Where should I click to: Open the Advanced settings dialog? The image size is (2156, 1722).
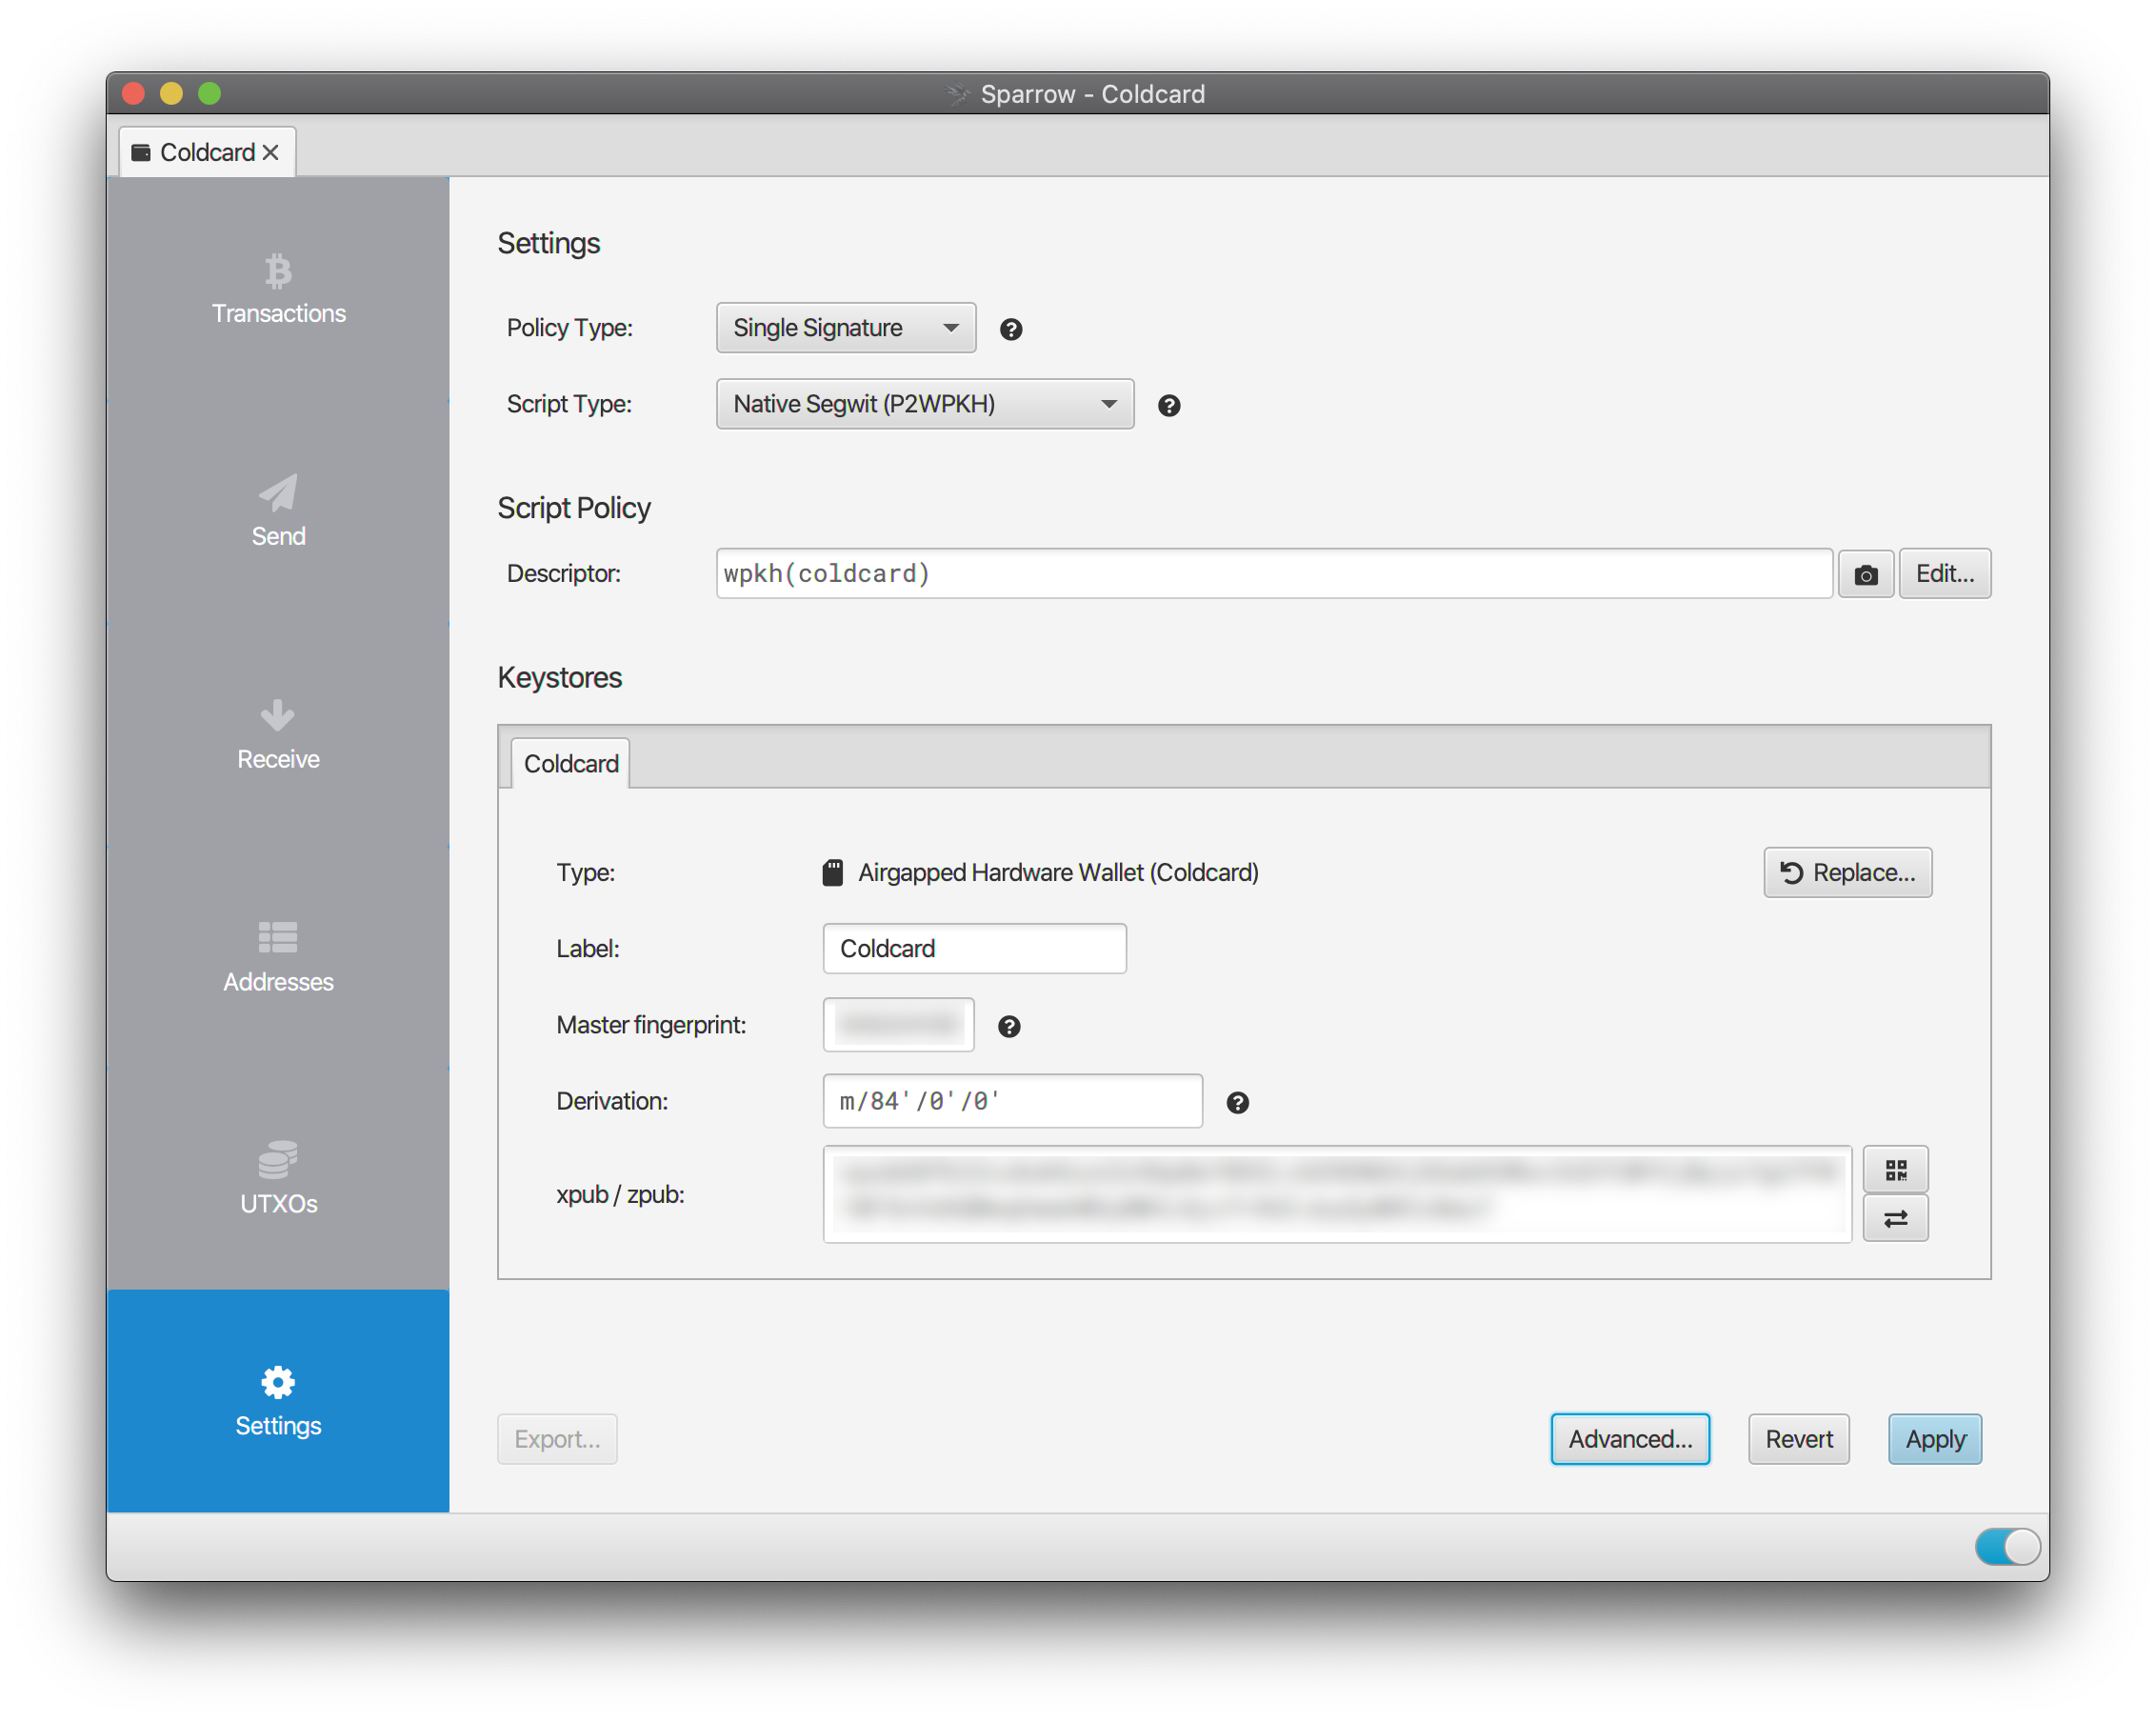tap(1629, 1439)
